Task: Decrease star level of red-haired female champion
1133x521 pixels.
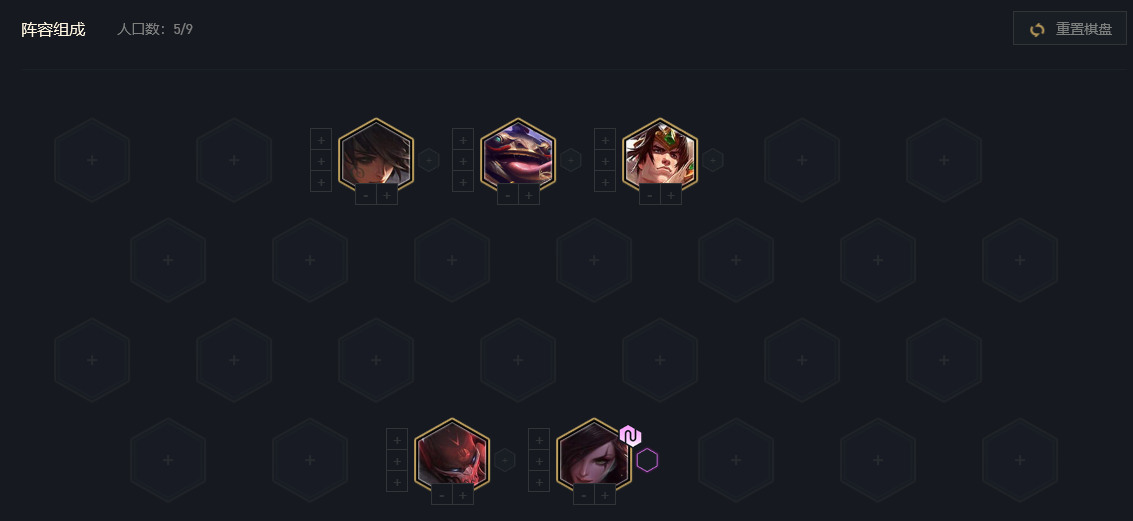Action: point(584,495)
